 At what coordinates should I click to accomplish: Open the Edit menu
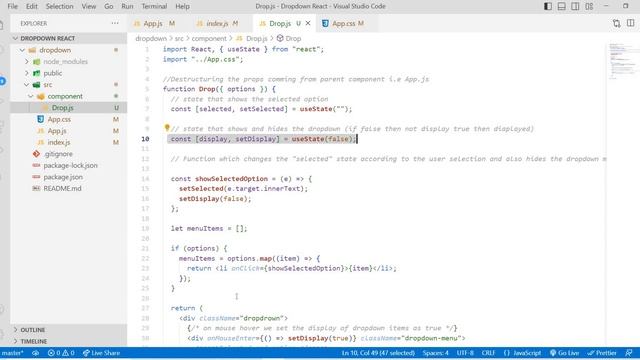point(31,6)
